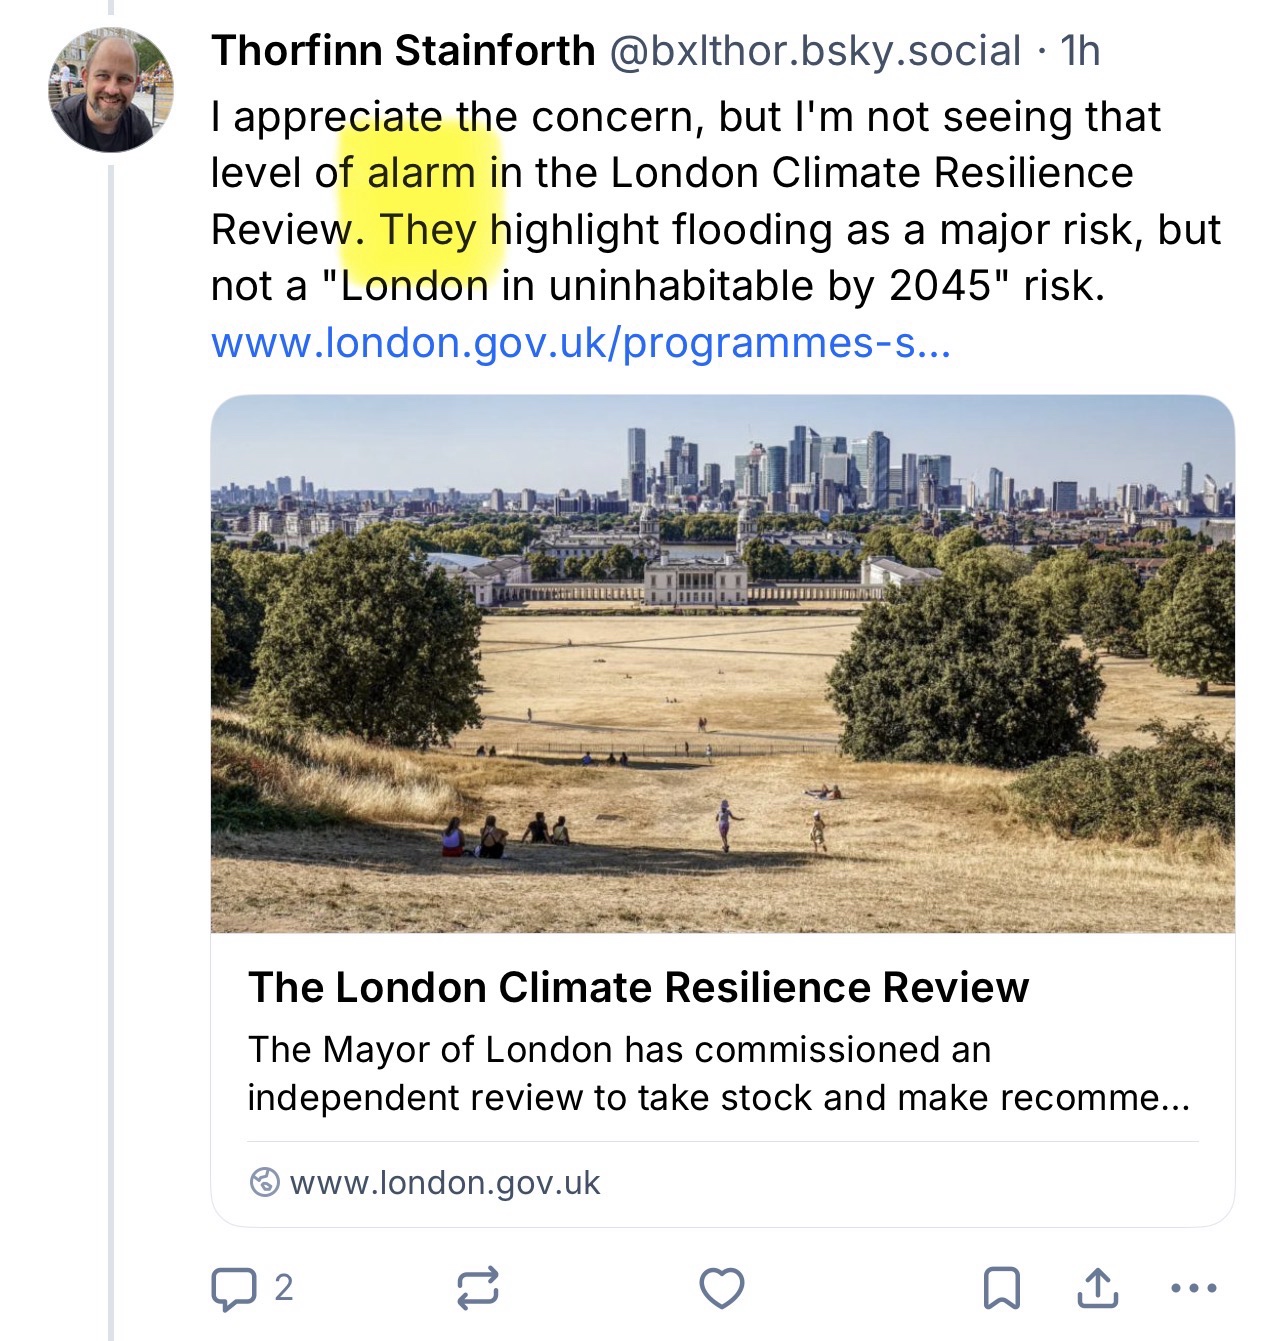Click the 1h post timestamp
Screen dimensions: 1284x1341
click(x=1080, y=50)
